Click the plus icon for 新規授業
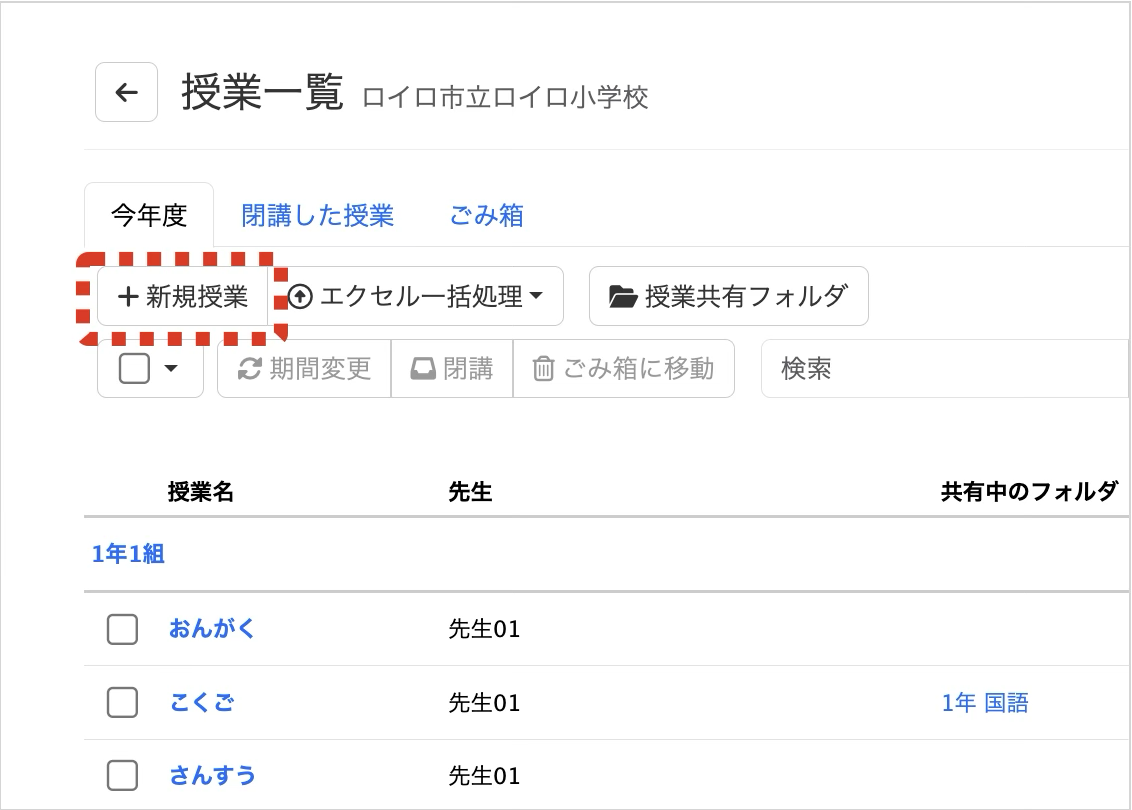1132x810 pixels. pyautogui.click(x=127, y=297)
